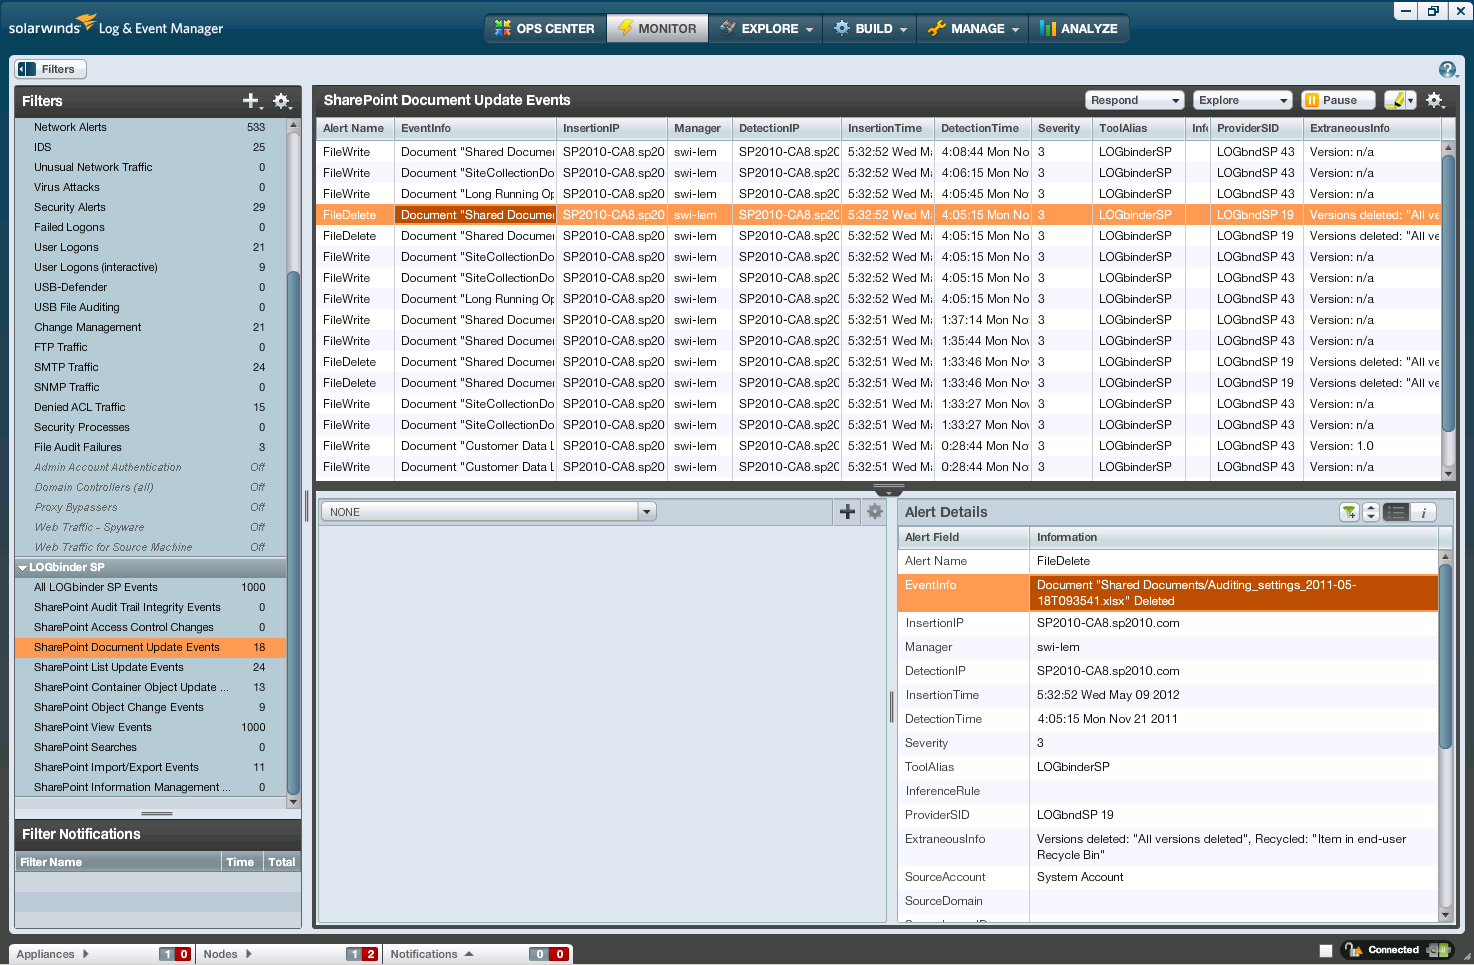Open ANALYZE tab
1474x965 pixels.
point(1079,28)
